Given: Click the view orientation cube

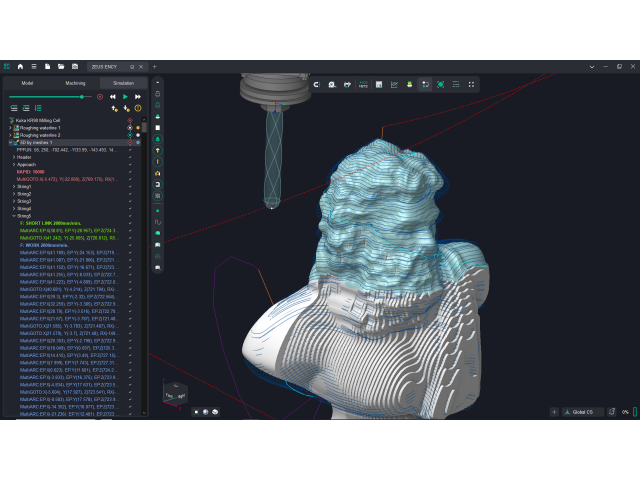Looking at the screenshot, I should pyautogui.click(x=174, y=391).
